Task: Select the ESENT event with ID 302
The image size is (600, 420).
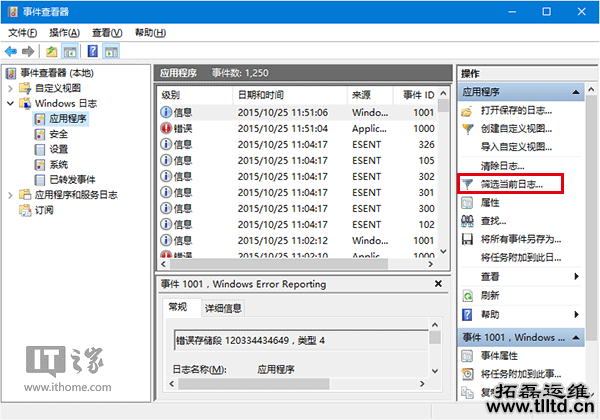Action: [x=297, y=177]
